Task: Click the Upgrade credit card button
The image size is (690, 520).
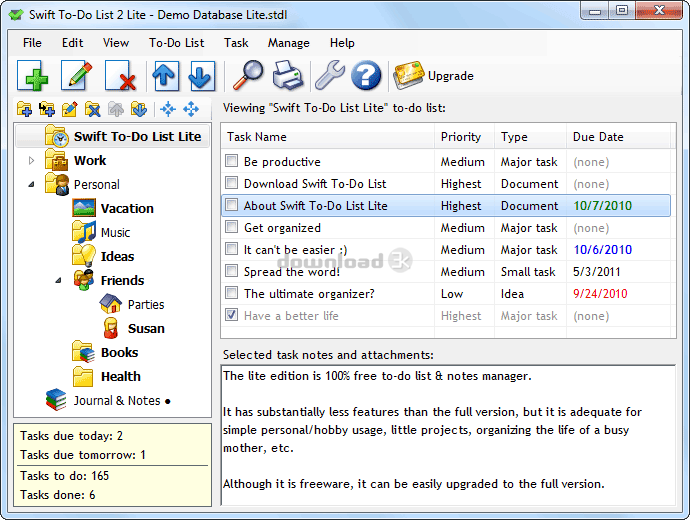Action: [433, 76]
